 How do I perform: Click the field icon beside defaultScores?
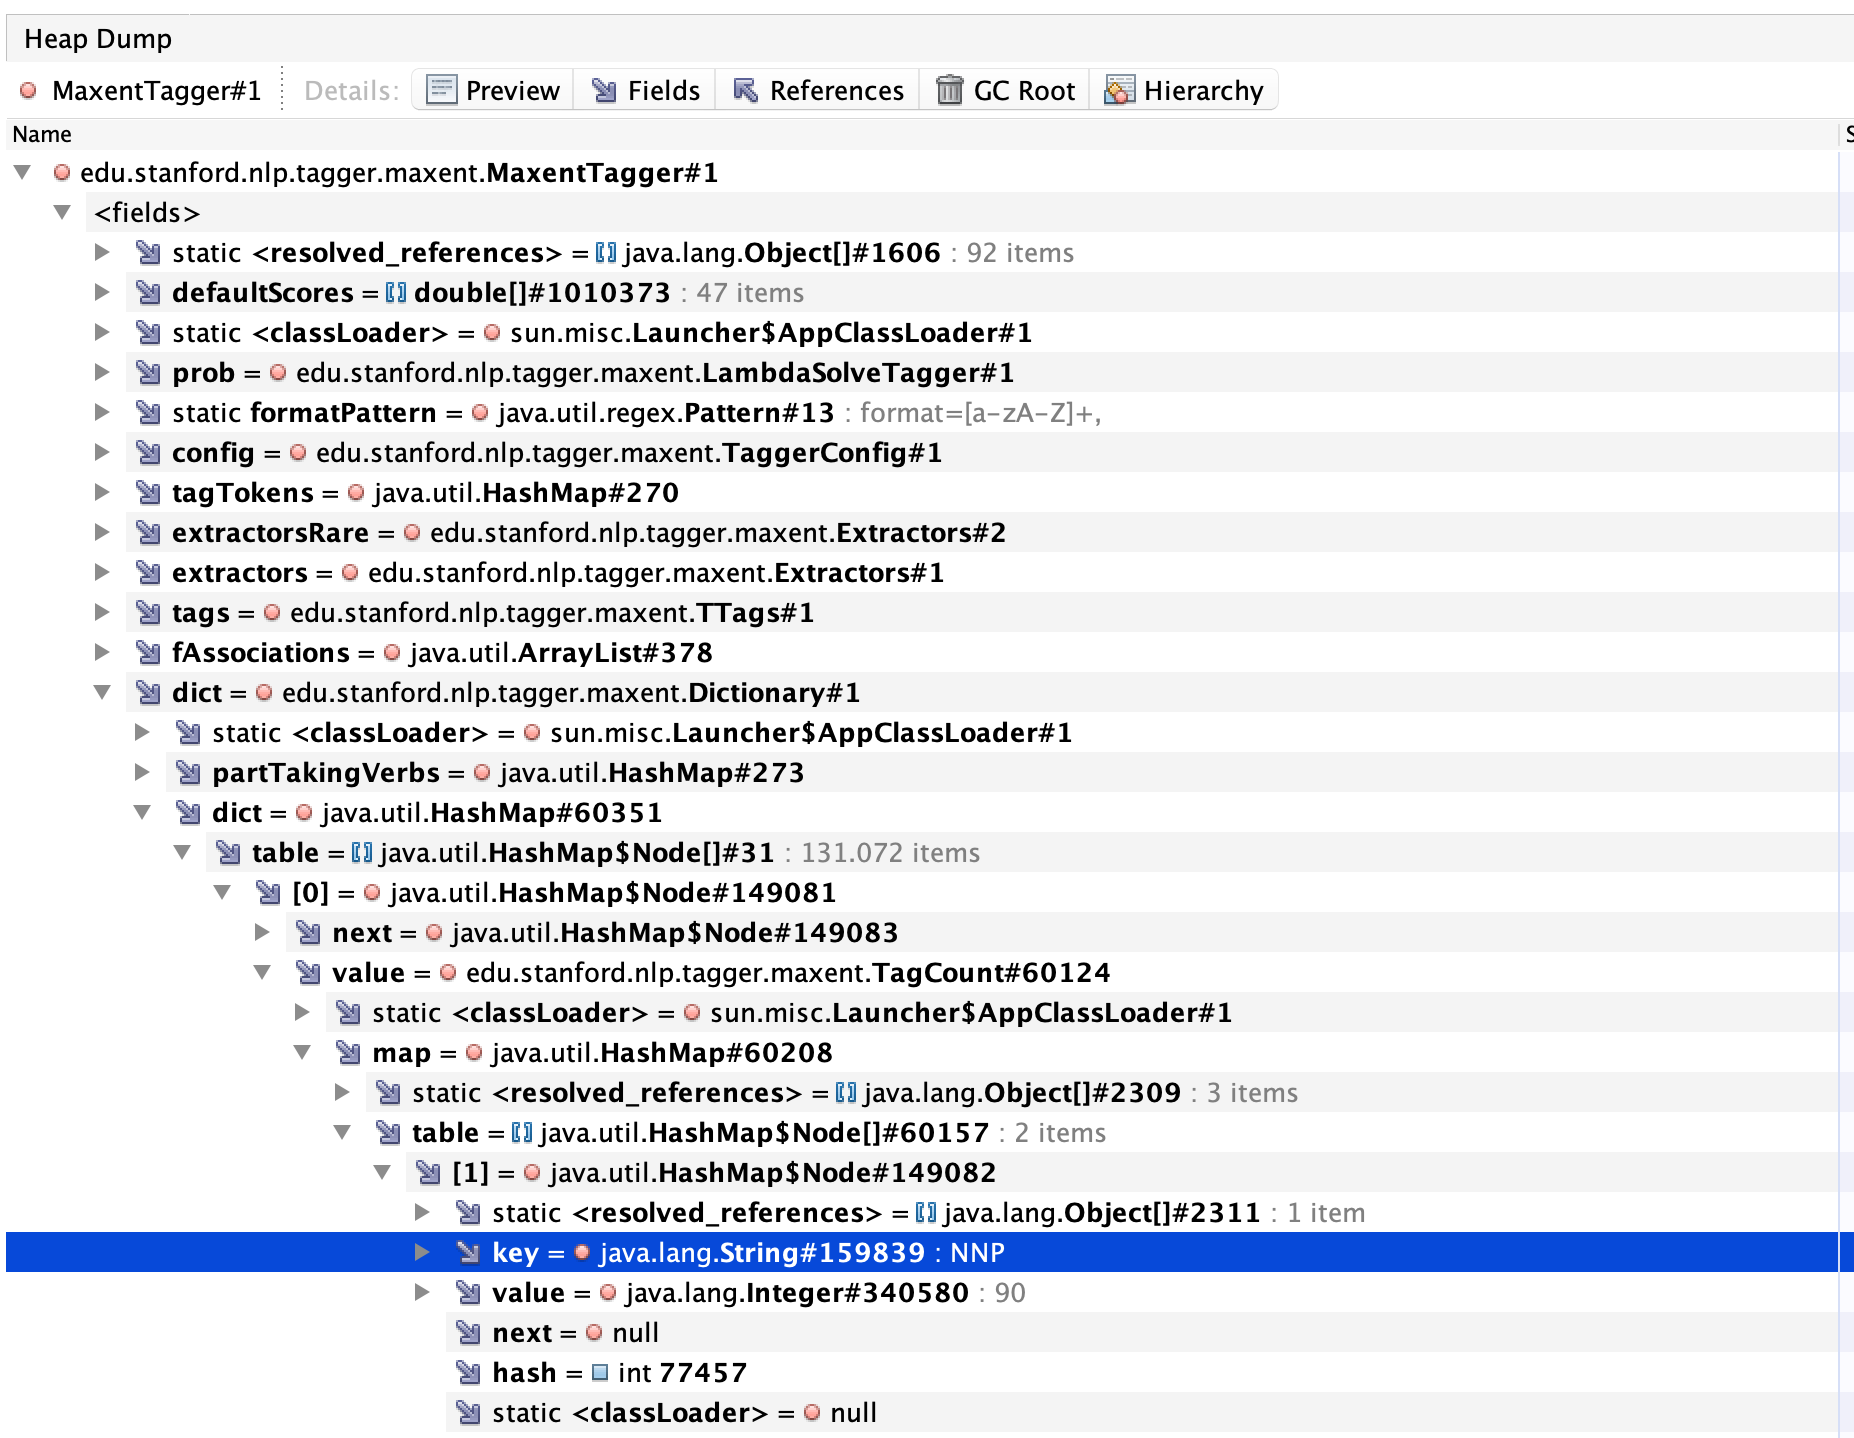pyautogui.click(x=148, y=292)
